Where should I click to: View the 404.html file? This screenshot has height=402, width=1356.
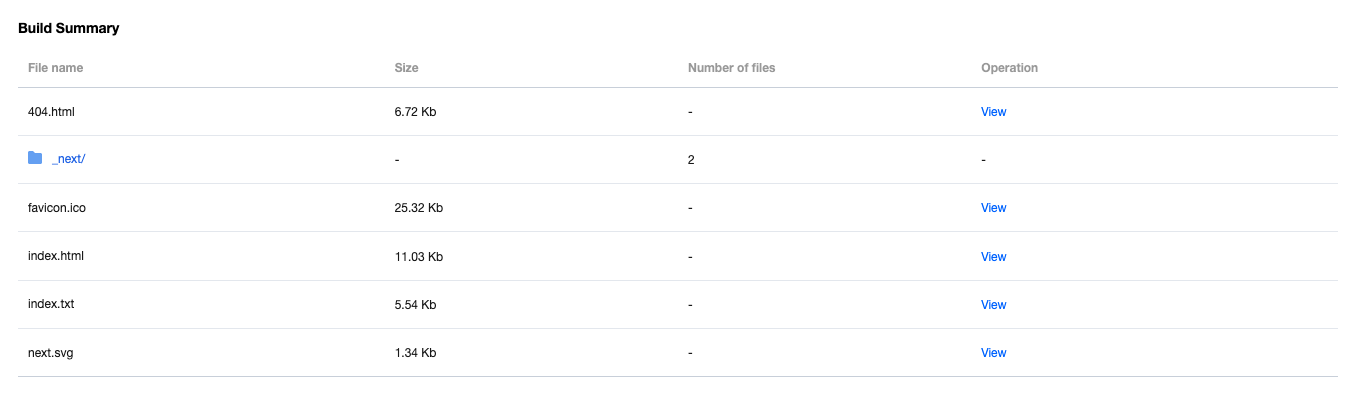pos(993,112)
